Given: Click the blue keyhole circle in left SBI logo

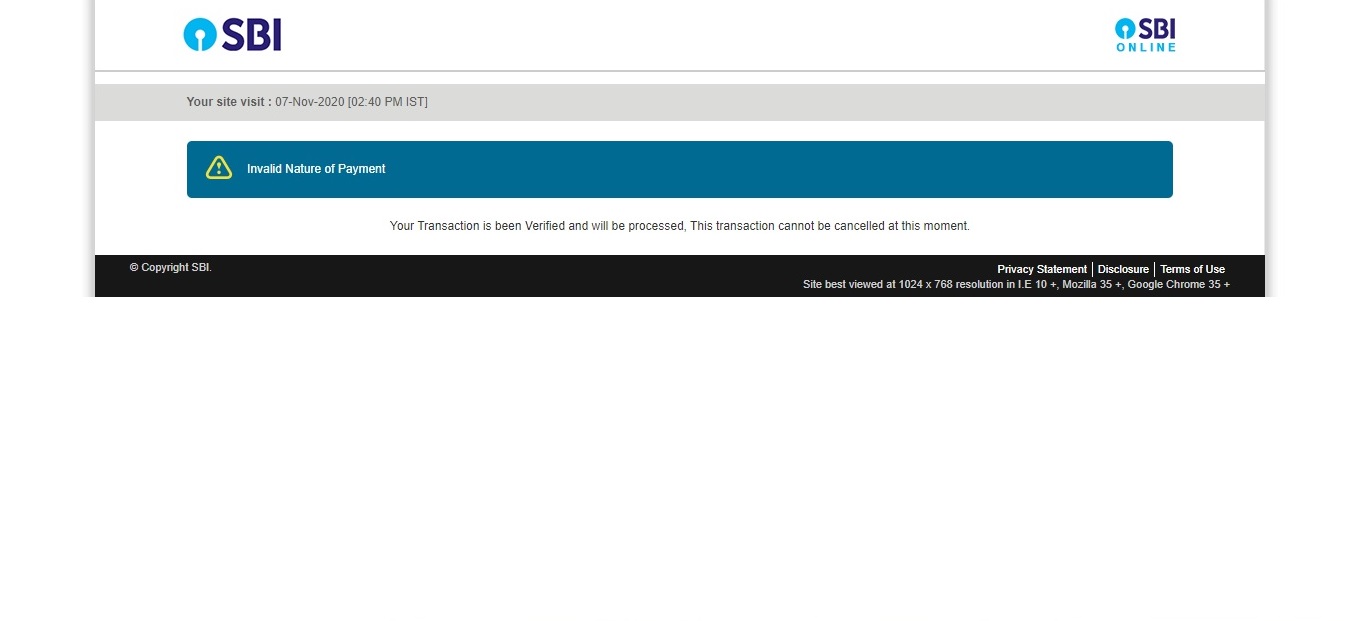Looking at the screenshot, I should (200, 35).
